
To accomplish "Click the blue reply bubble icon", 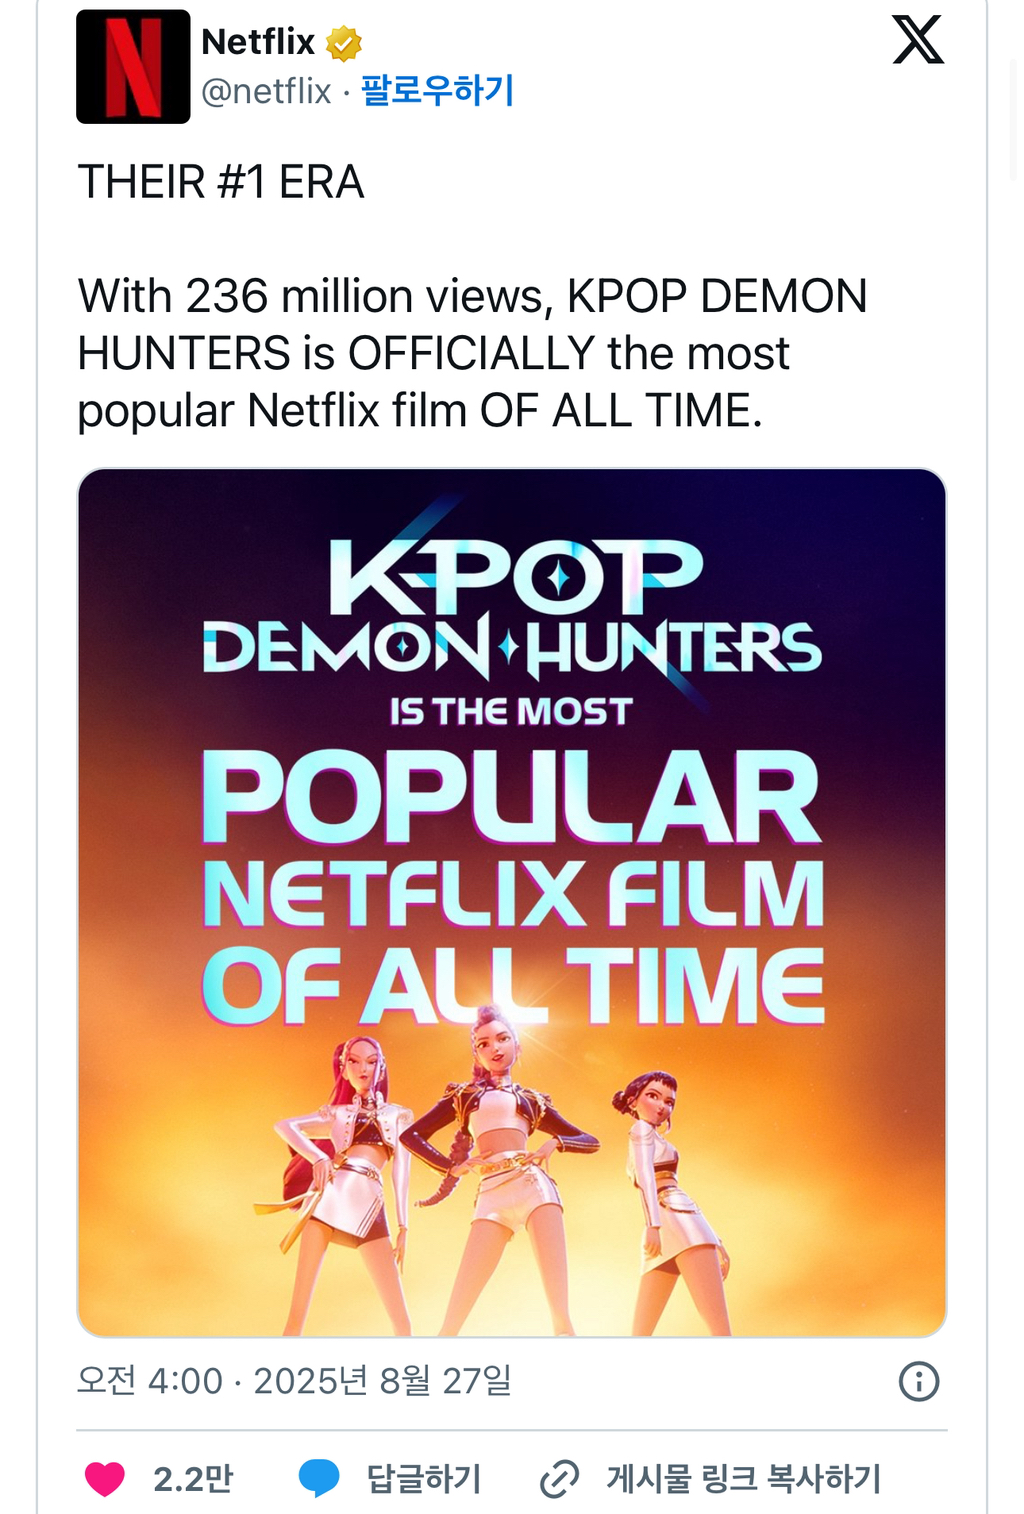I will pyautogui.click(x=319, y=1478).
